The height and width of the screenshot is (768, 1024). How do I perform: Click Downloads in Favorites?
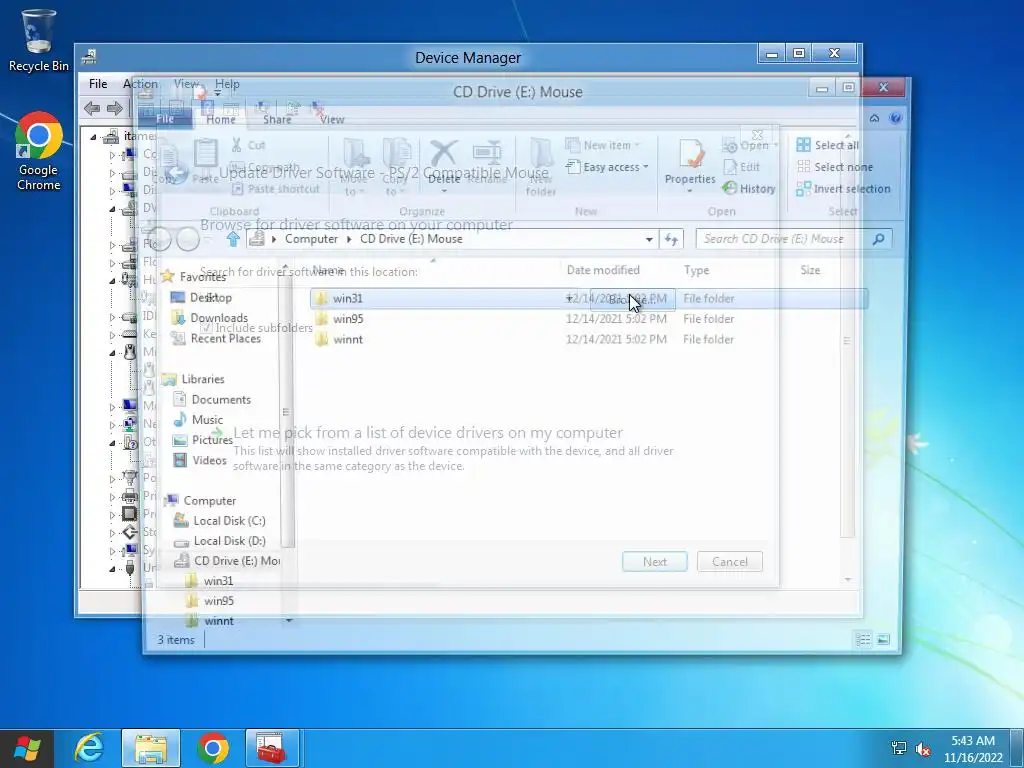(219, 318)
